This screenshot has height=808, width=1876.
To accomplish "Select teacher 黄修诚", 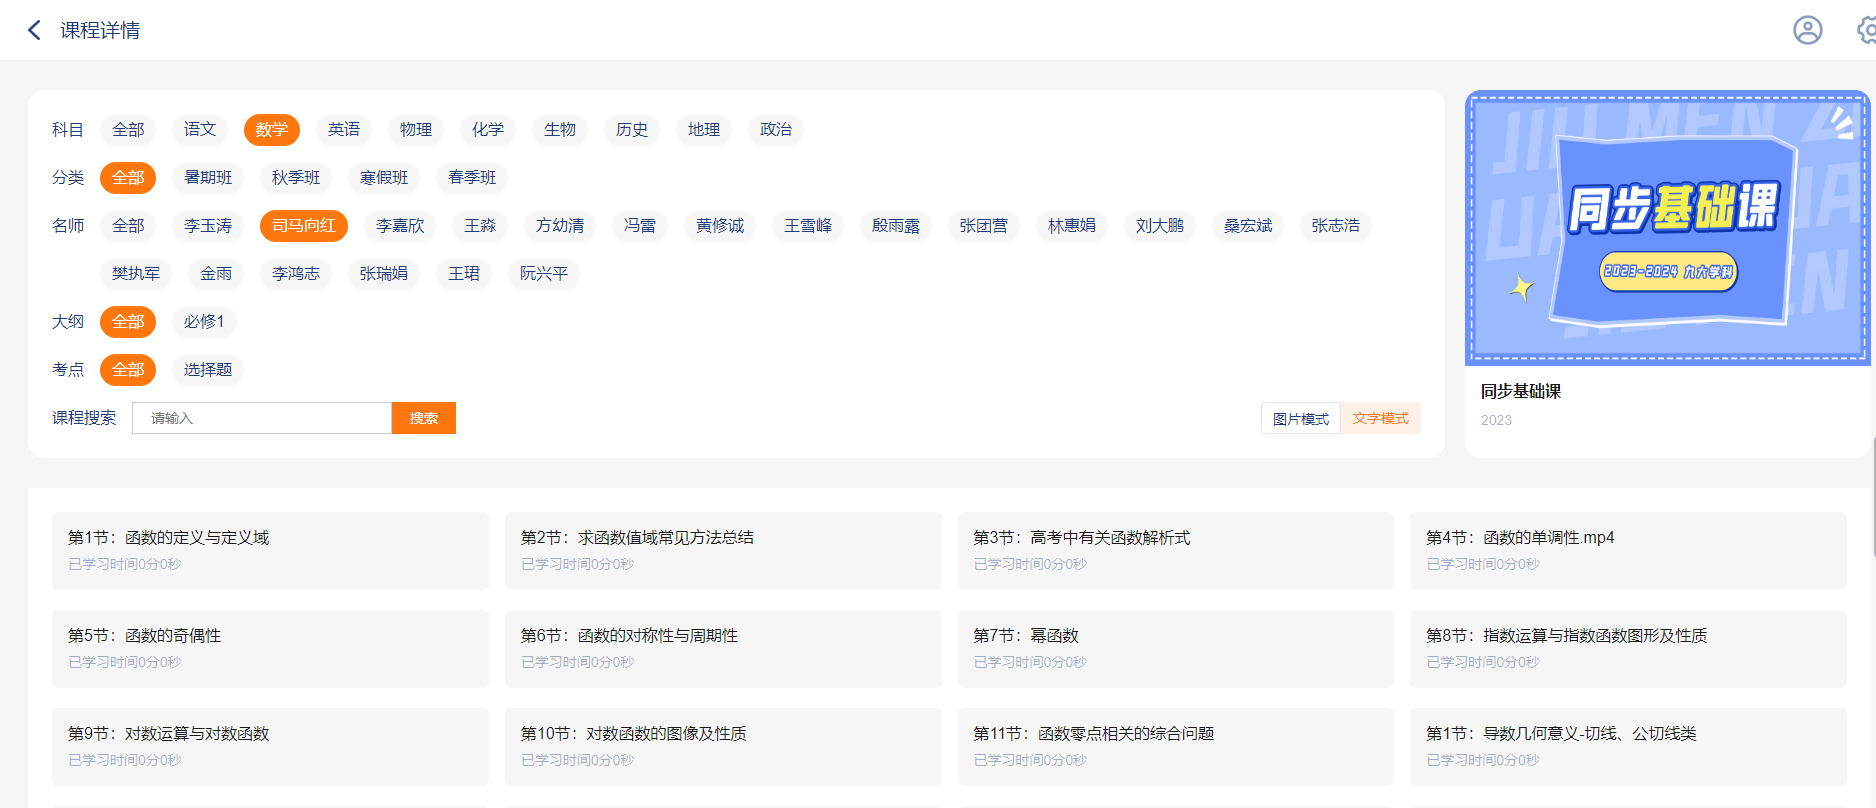I will tap(720, 225).
